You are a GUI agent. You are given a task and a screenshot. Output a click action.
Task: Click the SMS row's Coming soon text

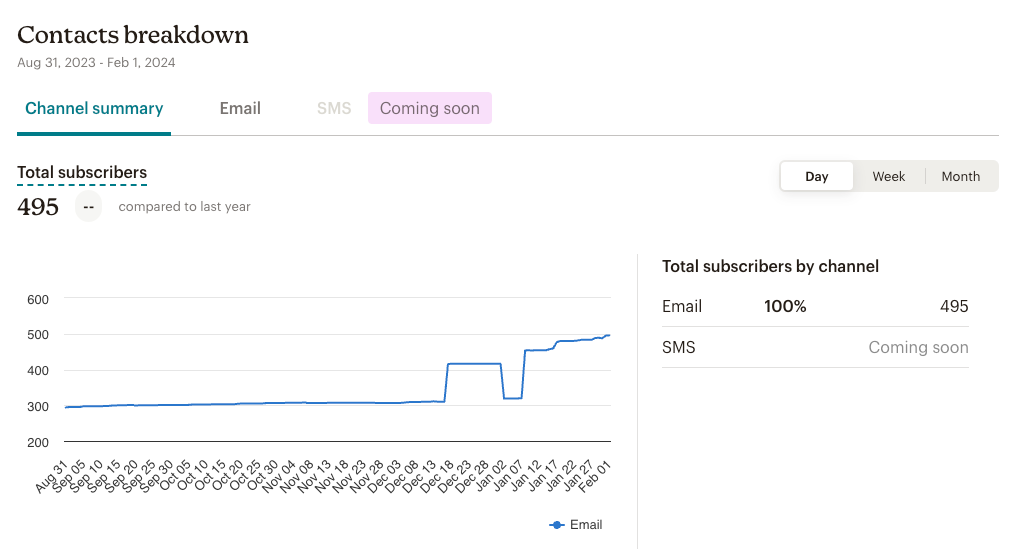[x=918, y=348]
